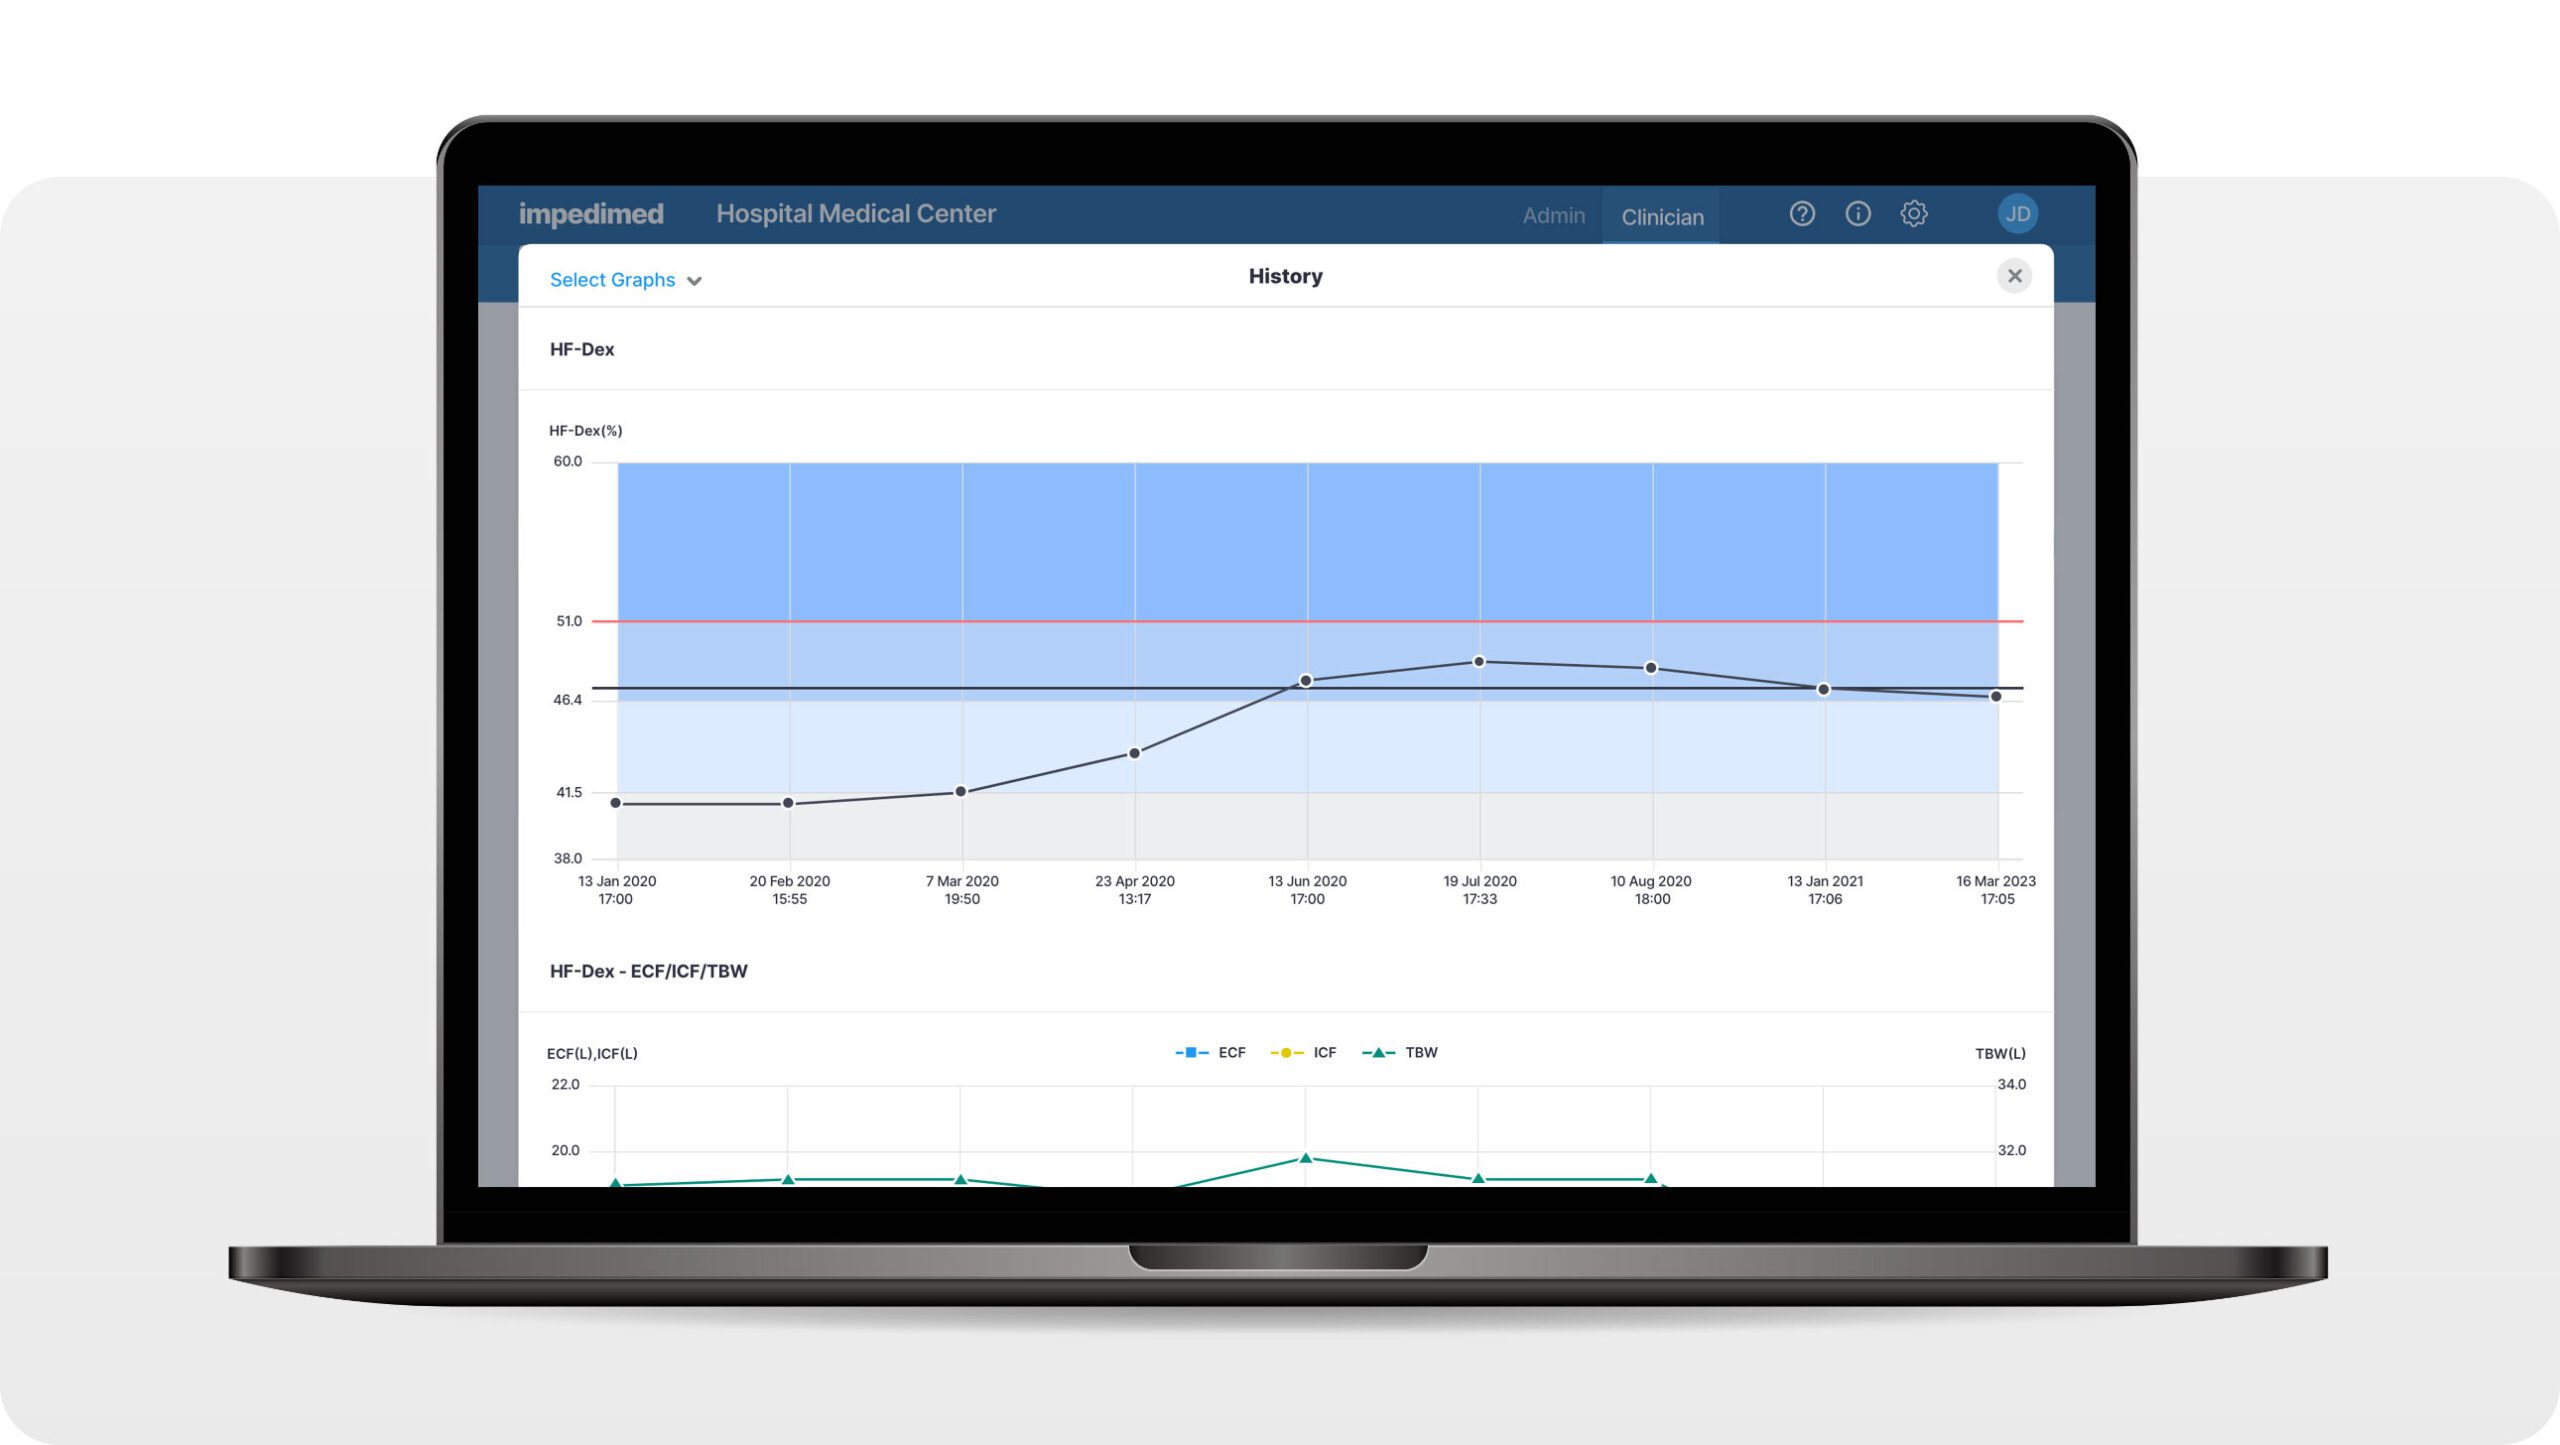
Task: Click the 19 Jul 2020 data point
Action: [x=1479, y=662]
